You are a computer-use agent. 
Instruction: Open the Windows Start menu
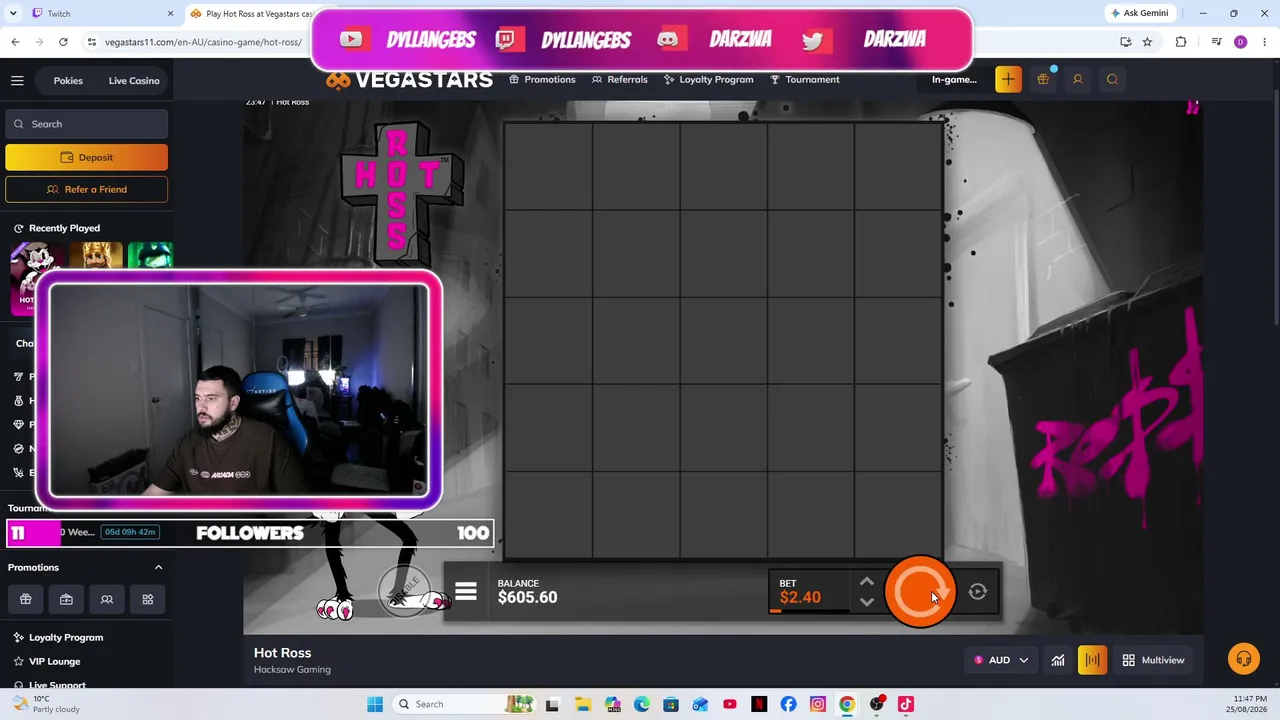coord(375,704)
